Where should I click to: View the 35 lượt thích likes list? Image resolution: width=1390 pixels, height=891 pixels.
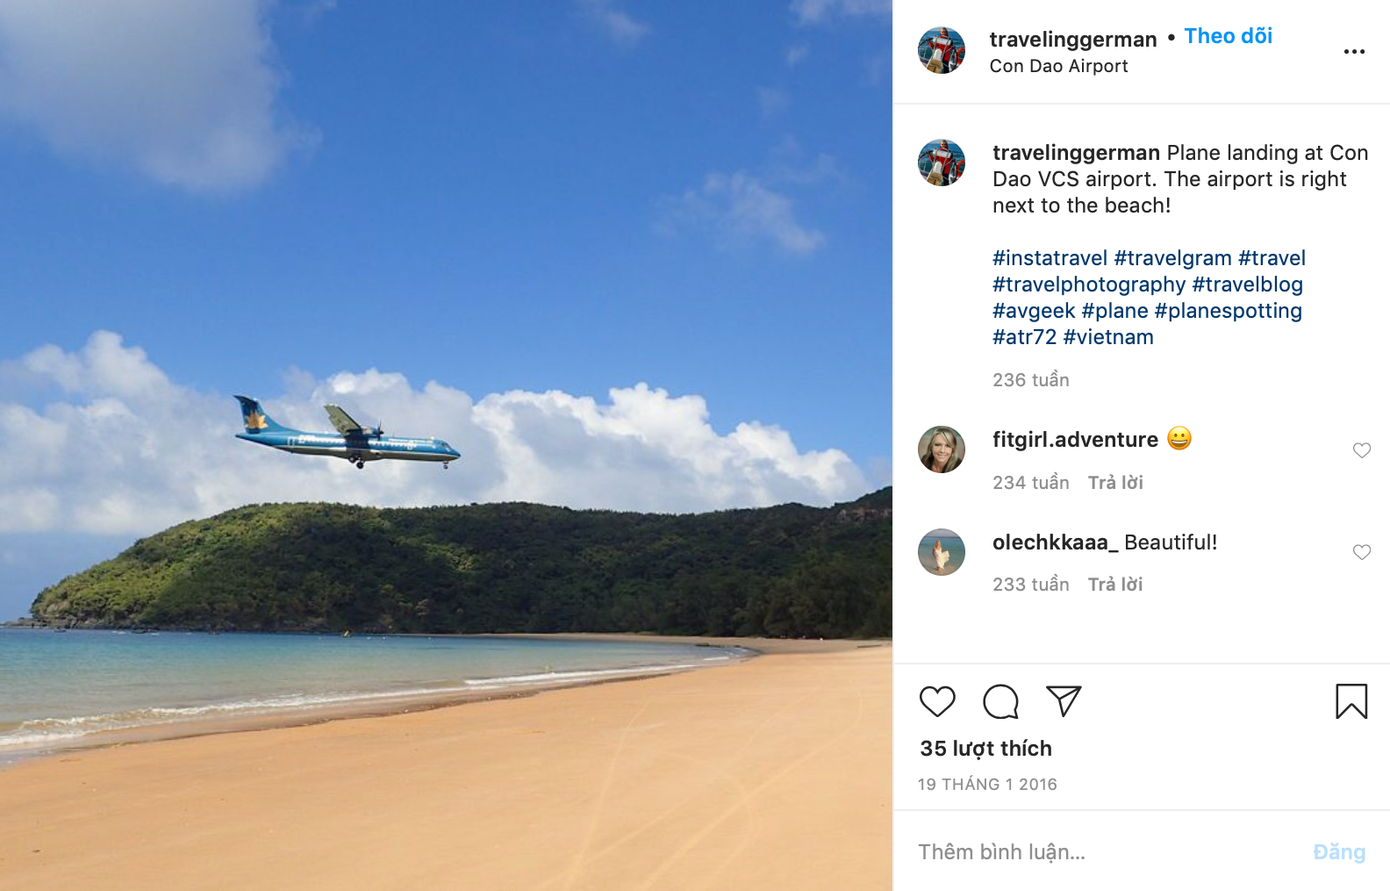coord(985,749)
